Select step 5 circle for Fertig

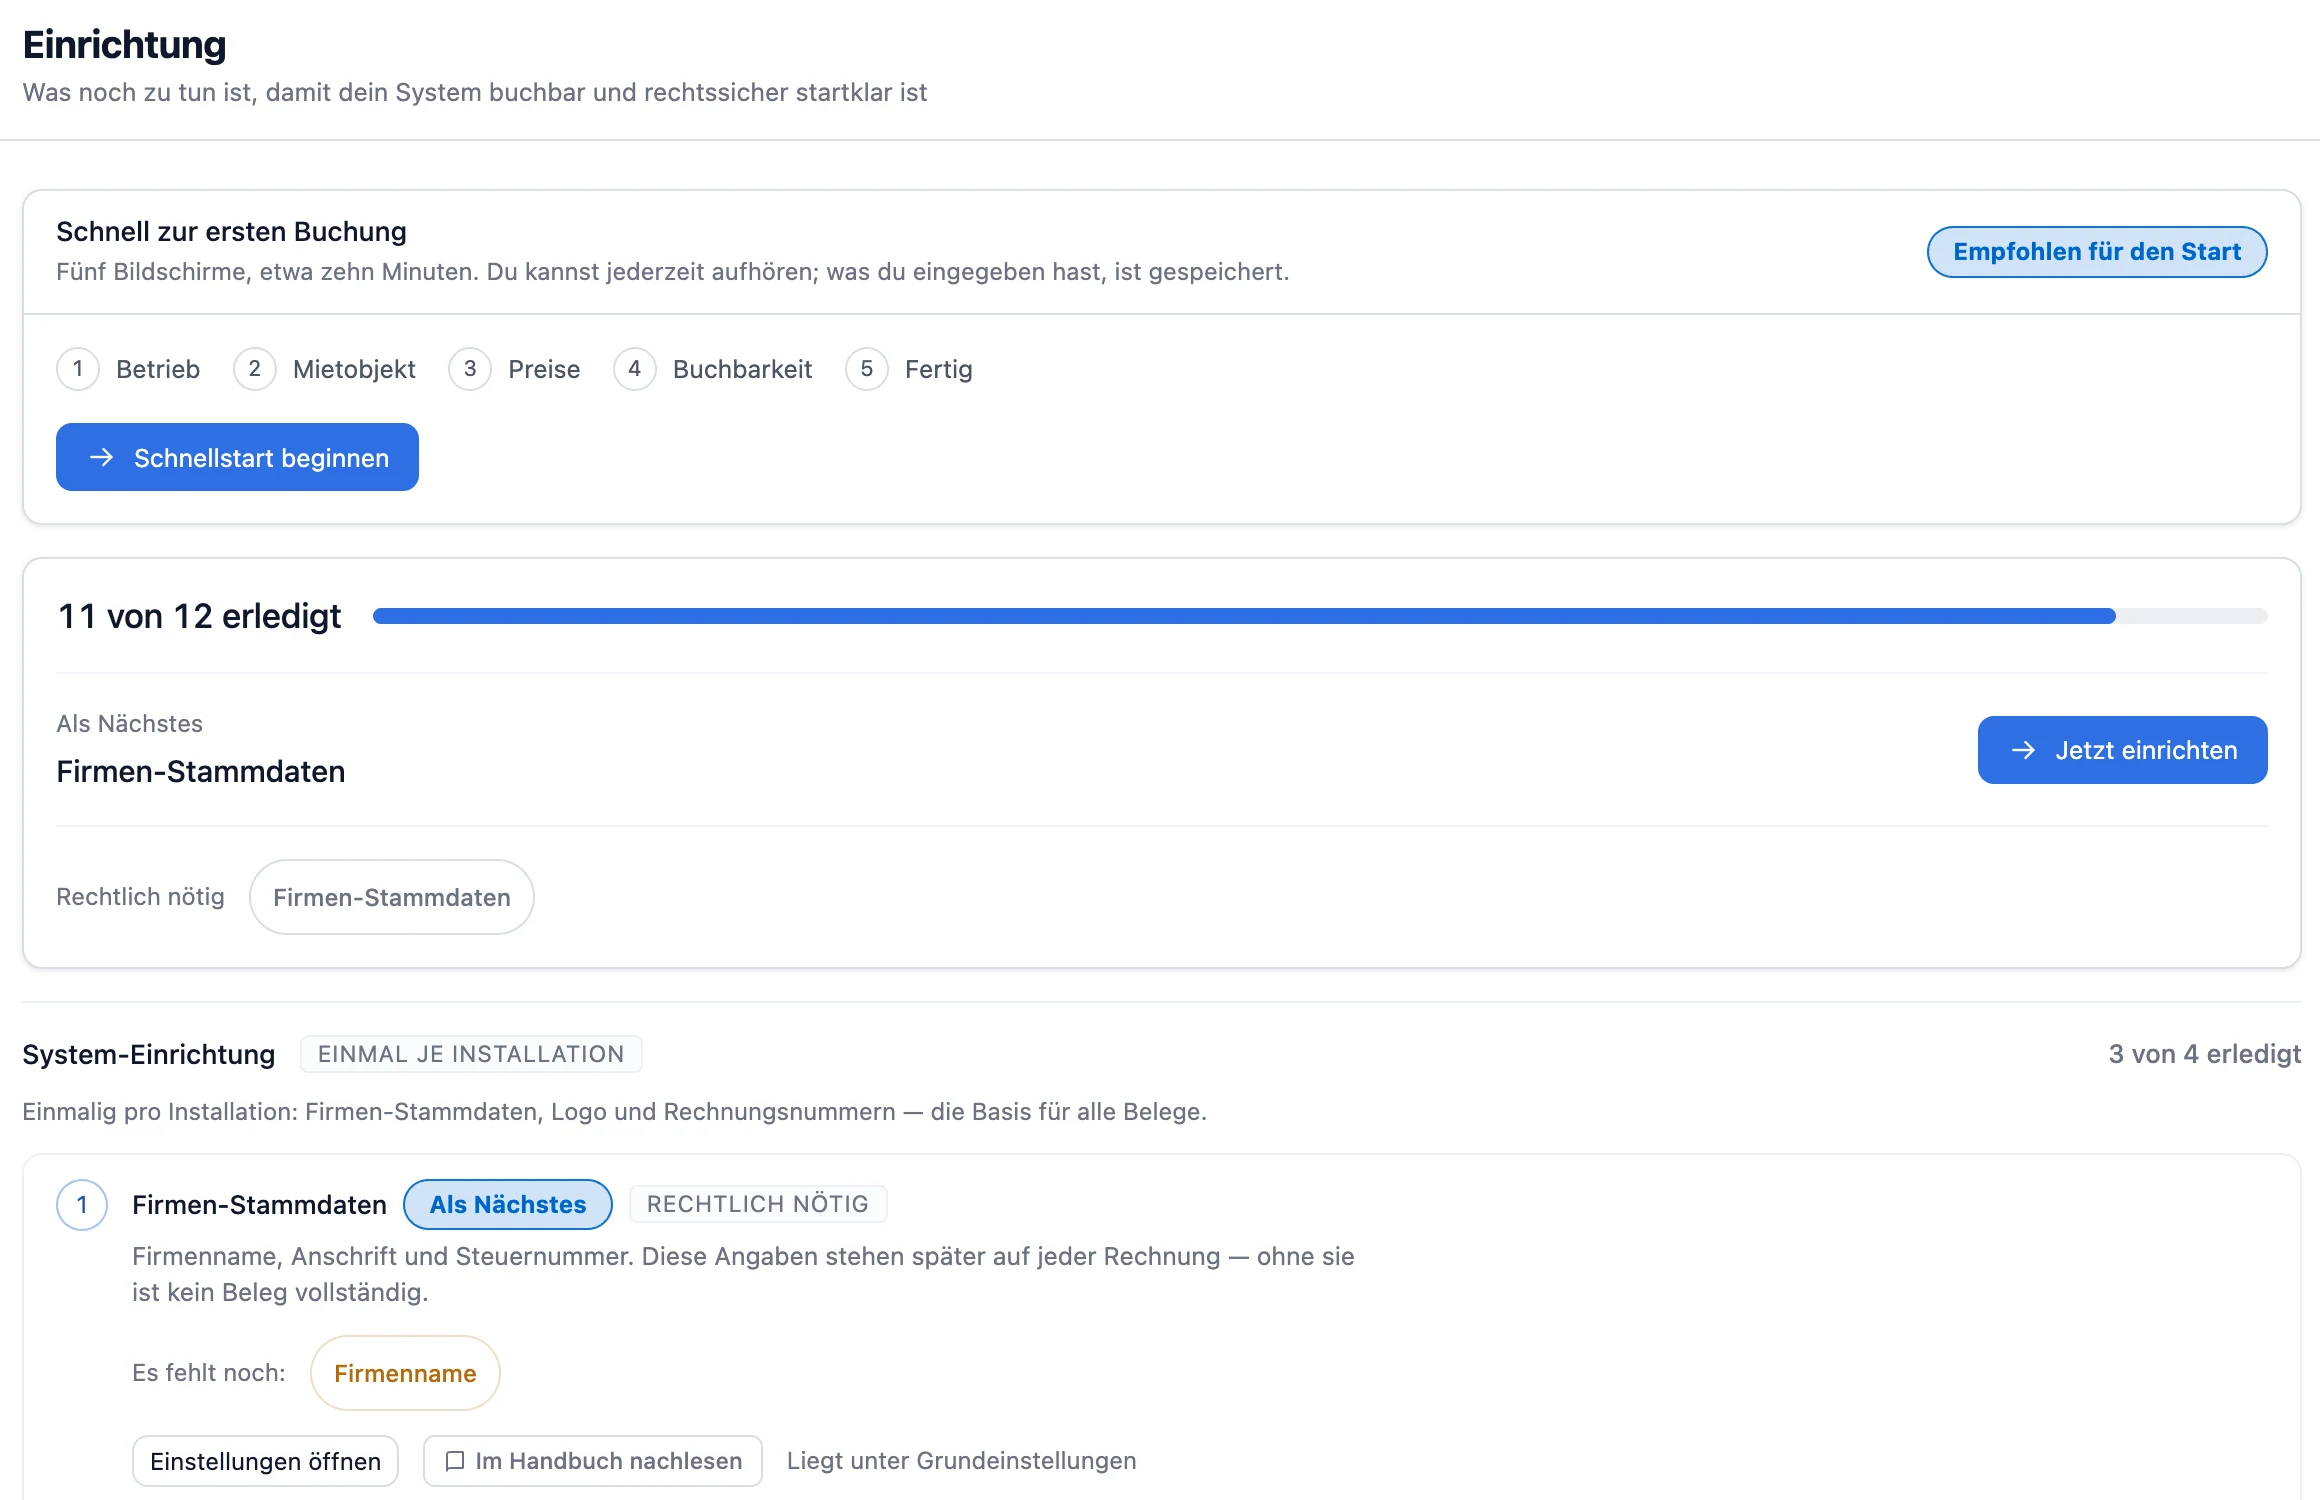pyautogui.click(x=867, y=369)
